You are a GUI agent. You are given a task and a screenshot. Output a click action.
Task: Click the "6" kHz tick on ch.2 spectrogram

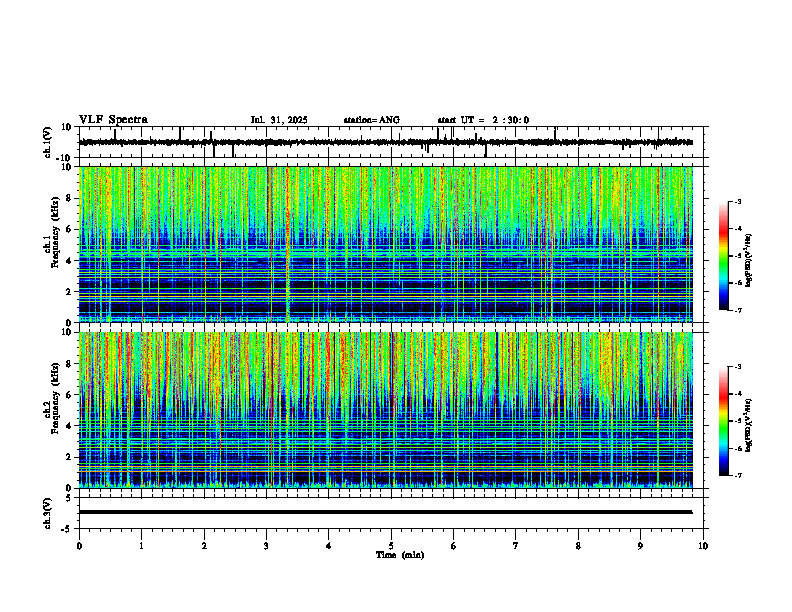69,395
